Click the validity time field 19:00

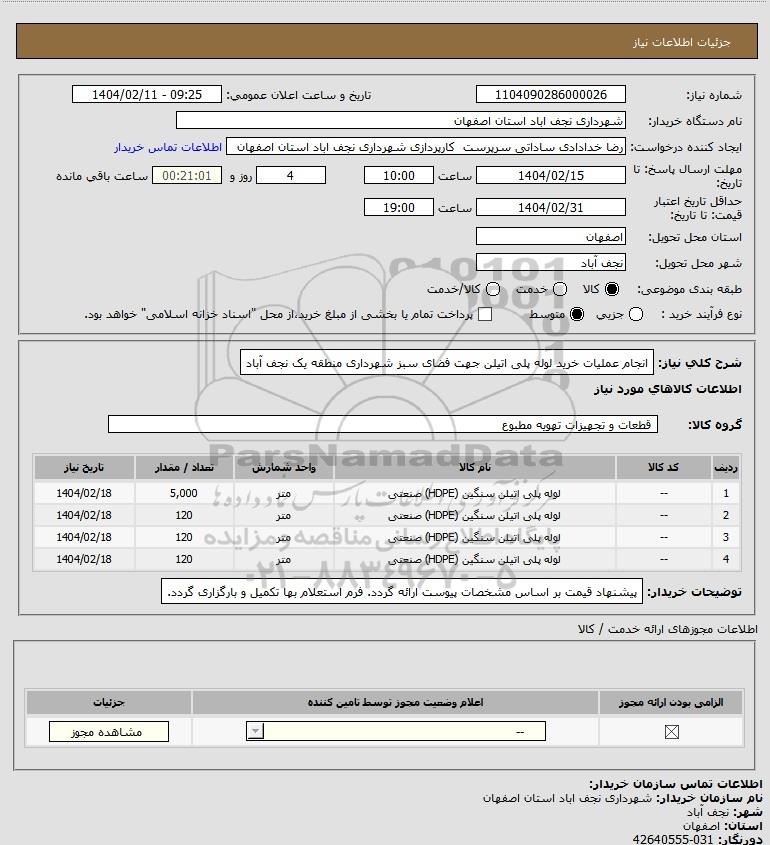(399, 207)
